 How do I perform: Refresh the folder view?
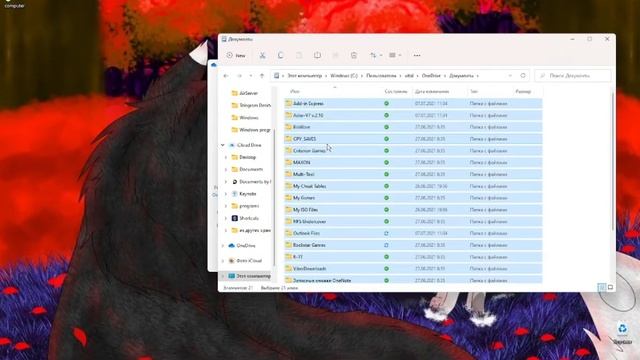click(x=523, y=76)
